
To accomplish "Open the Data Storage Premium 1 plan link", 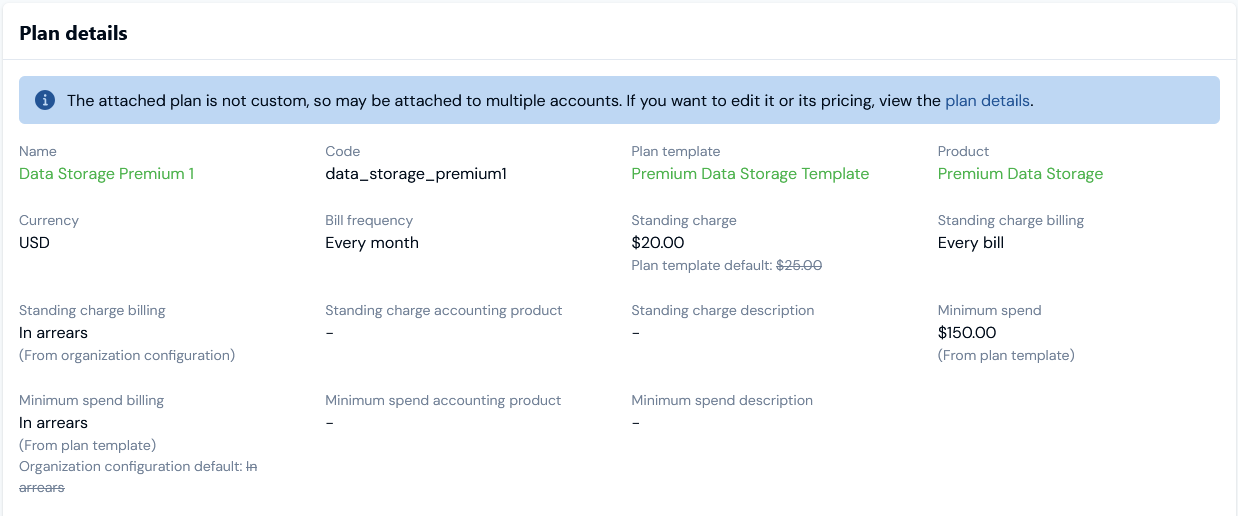I will [107, 174].
